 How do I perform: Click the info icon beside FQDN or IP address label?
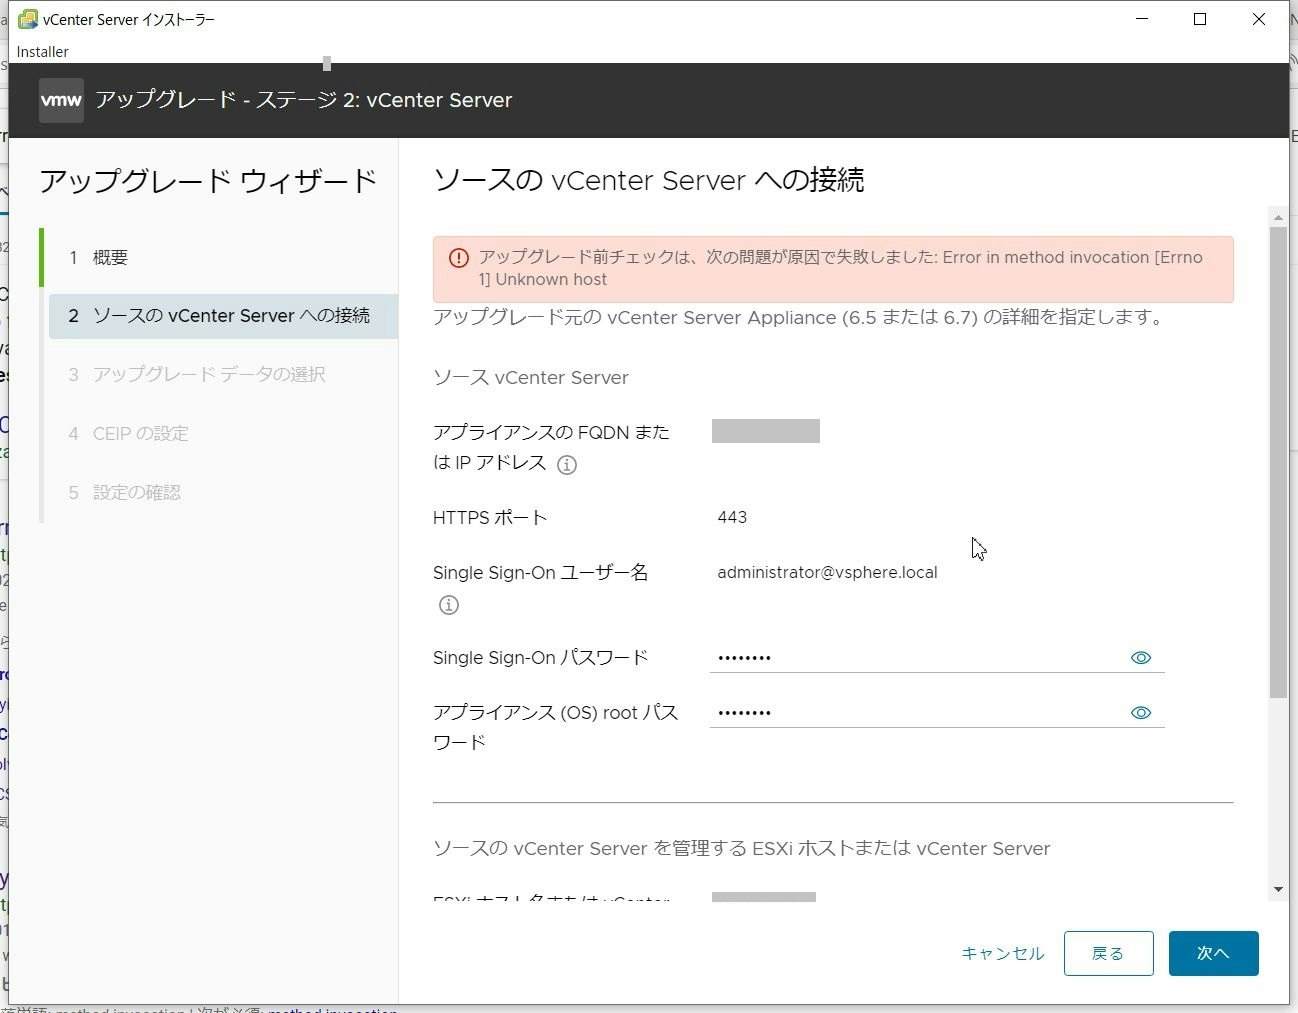coord(567,465)
